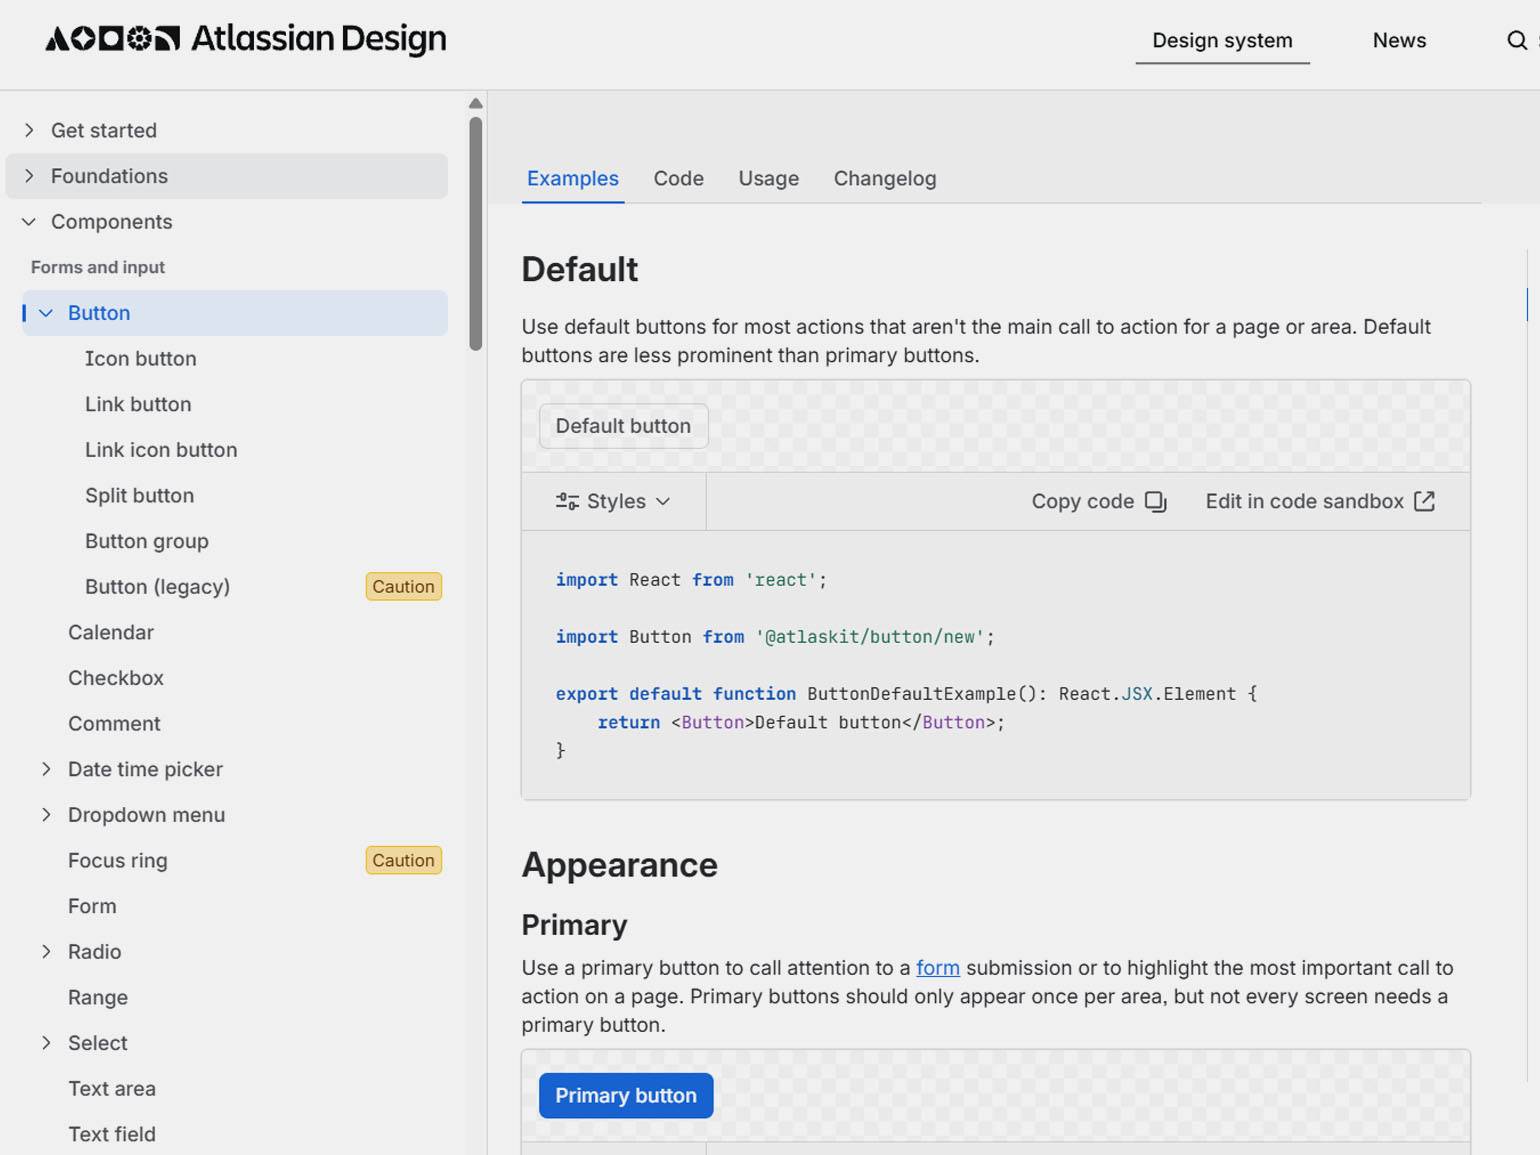The image size is (1540, 1155).
Task: Open the Styles dropdown
Action: (x=613, y=501)
